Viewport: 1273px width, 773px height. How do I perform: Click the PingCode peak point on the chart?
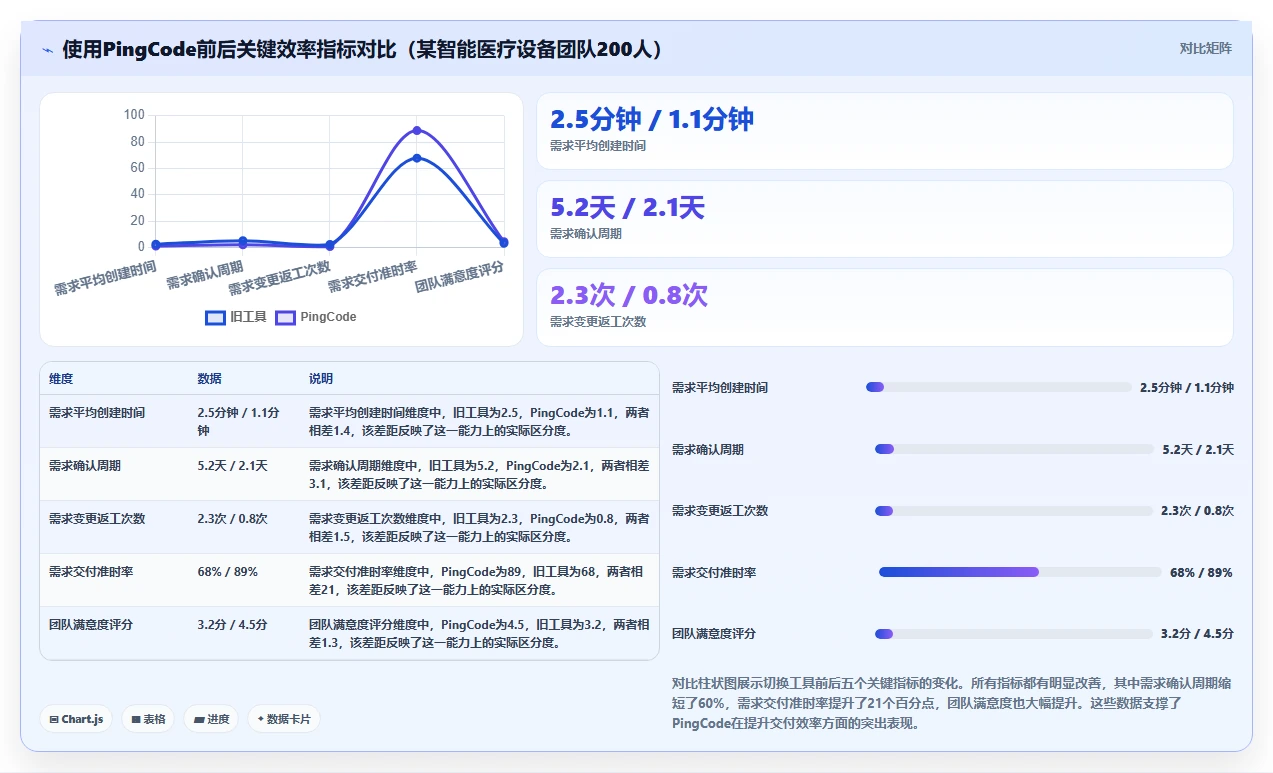(417, 130)
